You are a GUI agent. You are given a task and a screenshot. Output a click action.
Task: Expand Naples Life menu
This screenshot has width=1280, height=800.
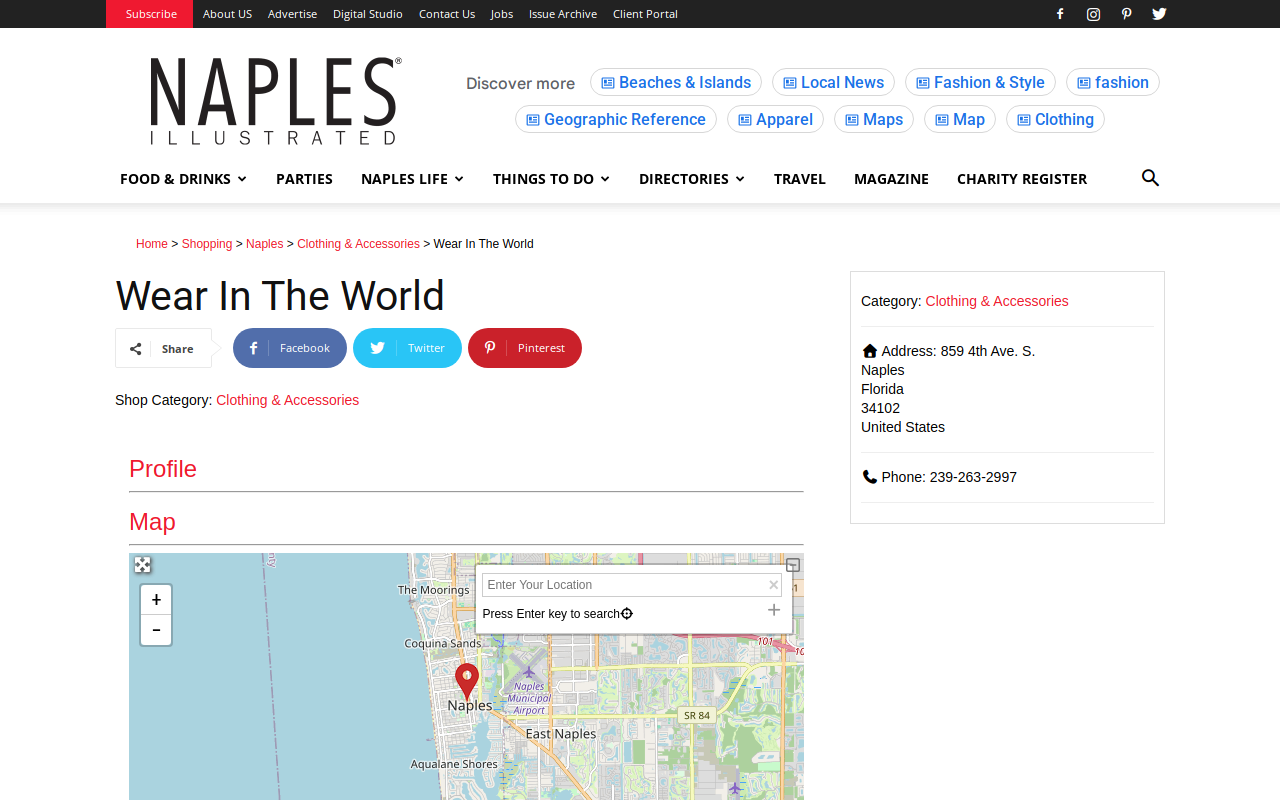coord(412,179)
